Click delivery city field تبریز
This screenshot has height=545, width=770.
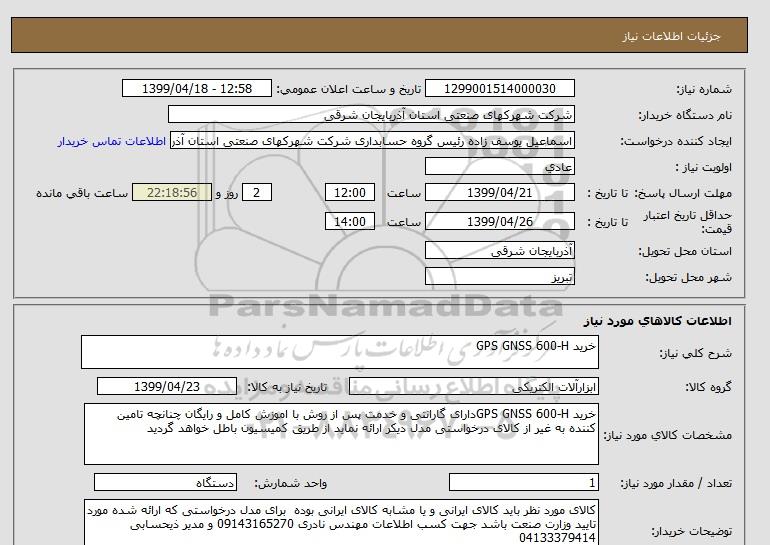click(x=499, y=276)
